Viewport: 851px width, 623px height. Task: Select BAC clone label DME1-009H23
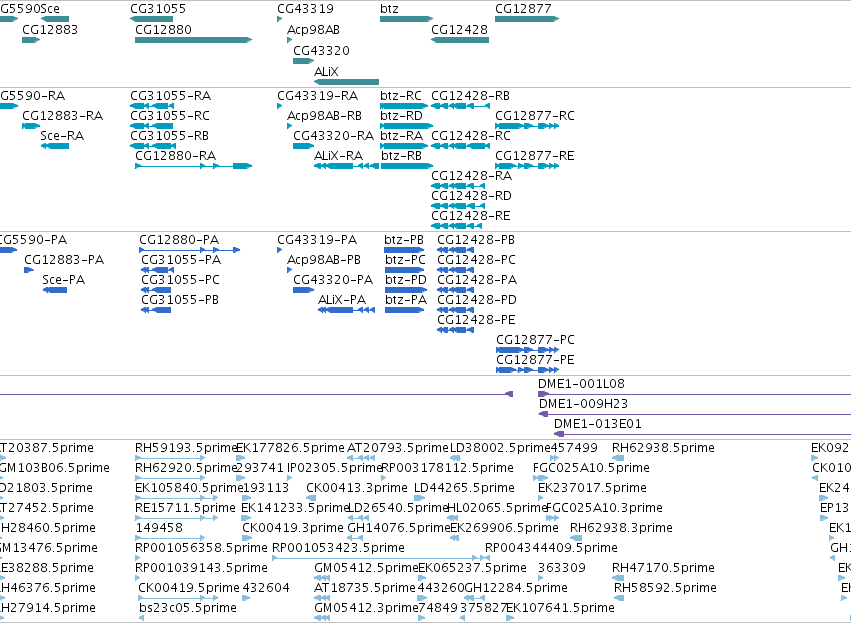[583, 404]
